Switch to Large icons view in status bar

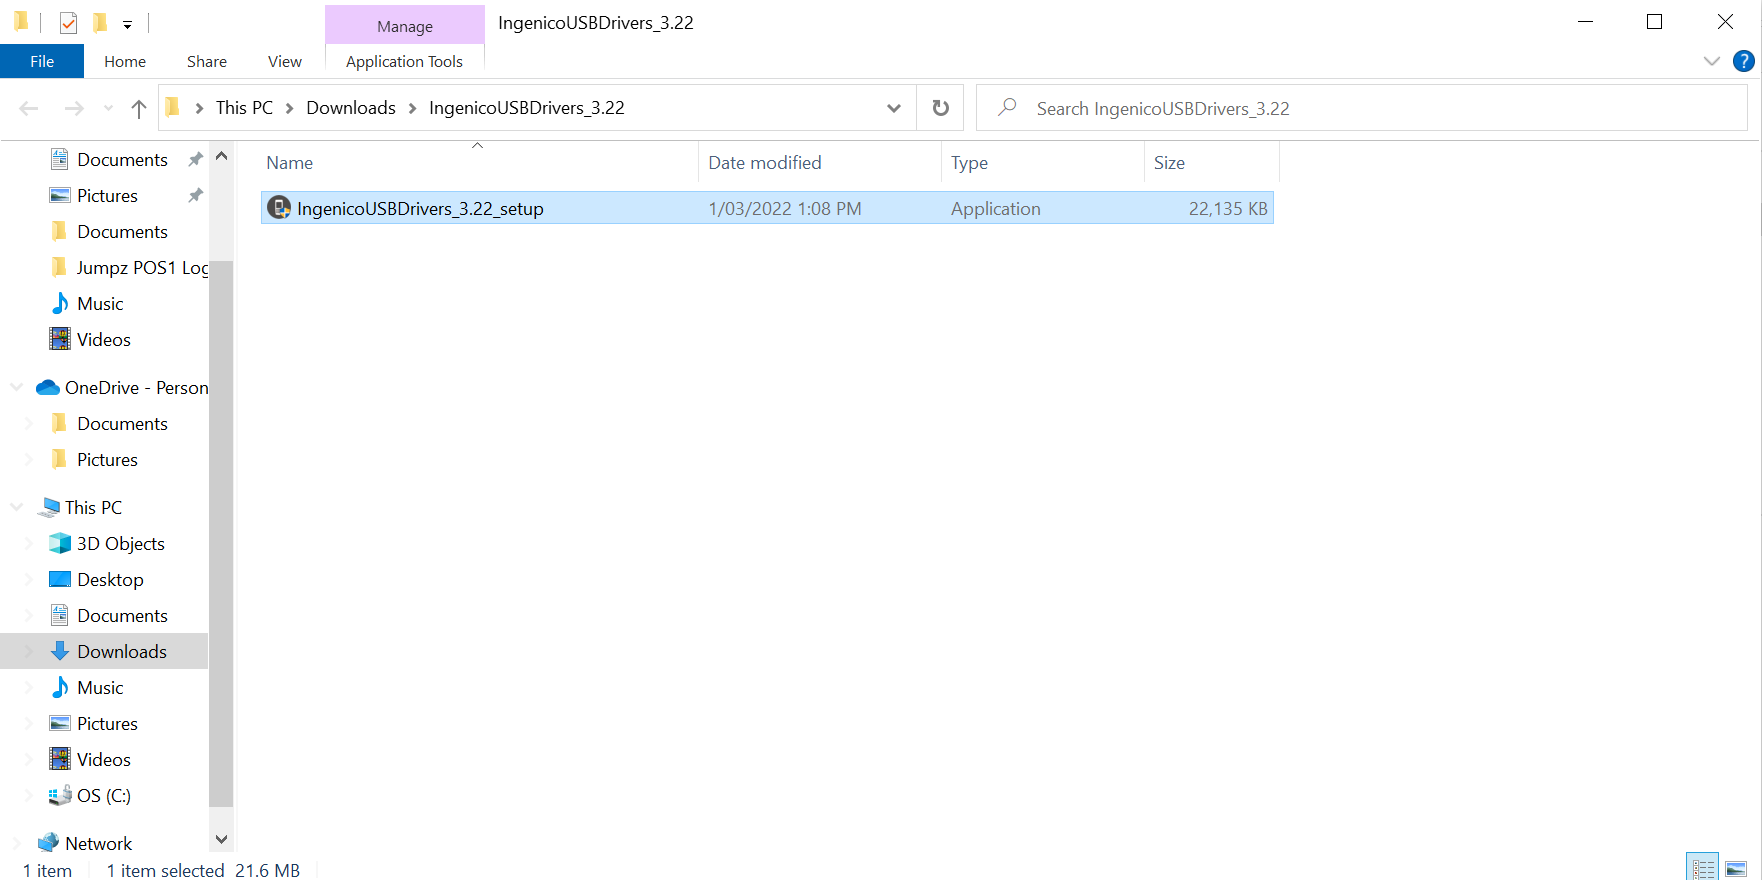(1736, 868)
